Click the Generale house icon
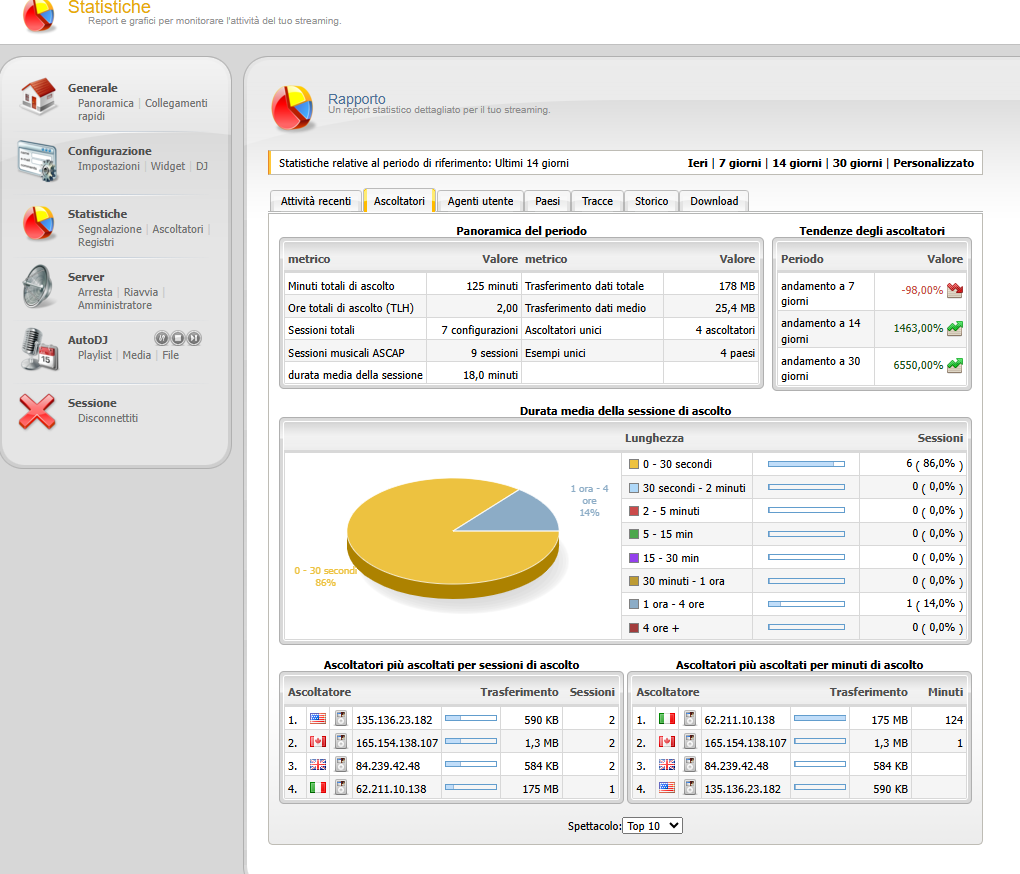Screen dimensions: 1020x874 click(x=38, y=97)
